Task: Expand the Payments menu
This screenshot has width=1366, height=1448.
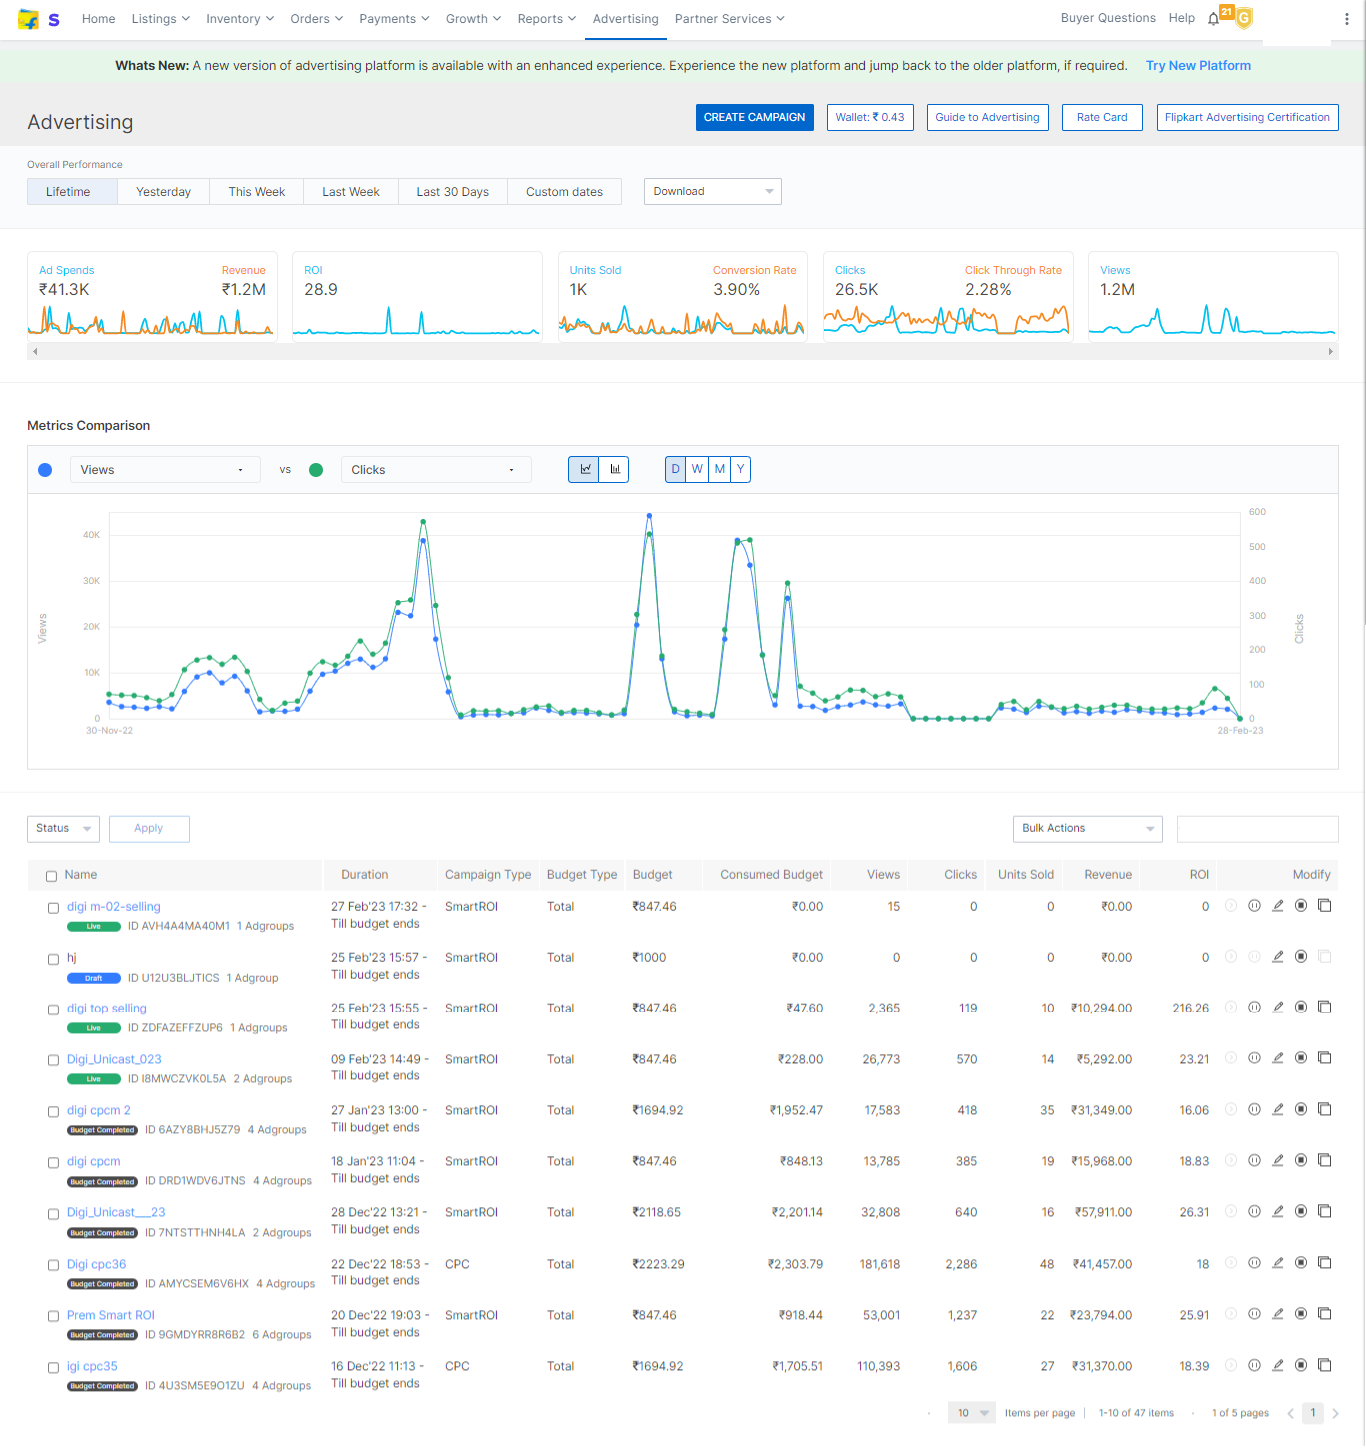Action: (x=394, y=19)
